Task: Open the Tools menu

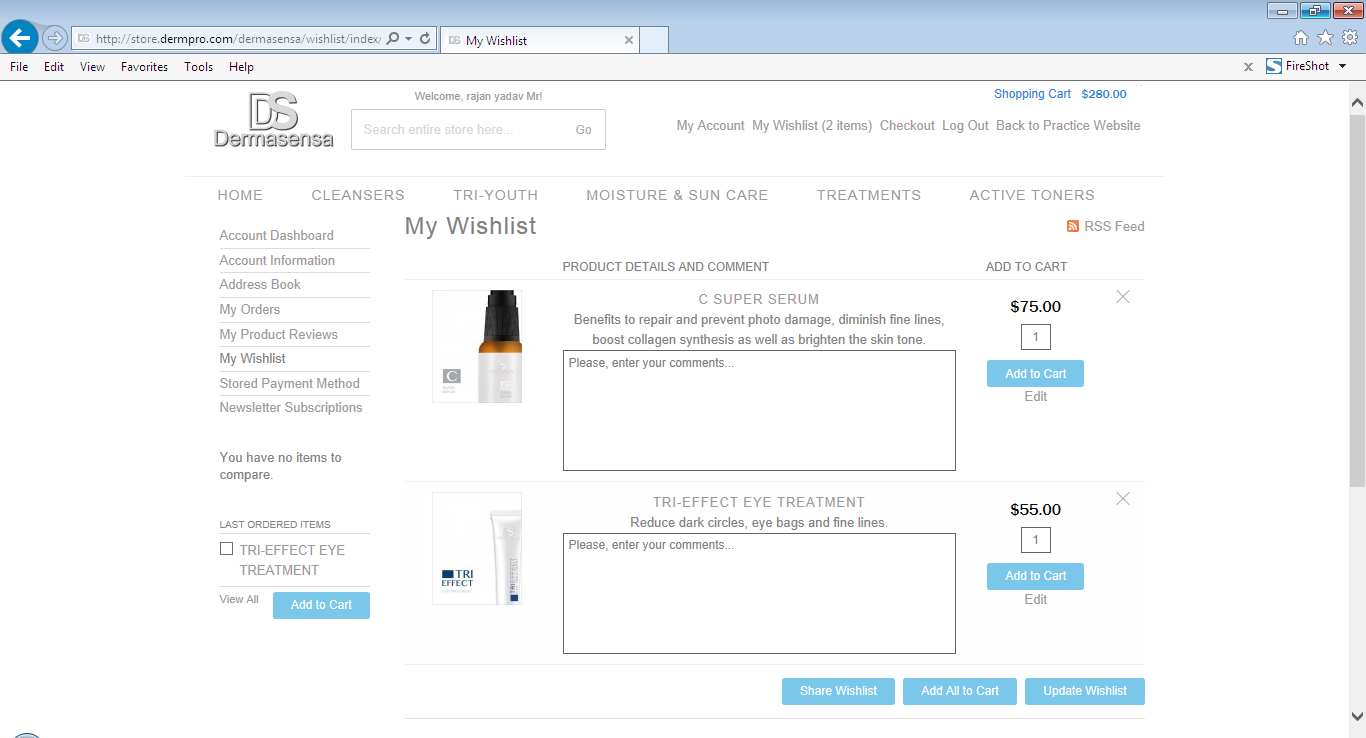Action: (198, 67)
